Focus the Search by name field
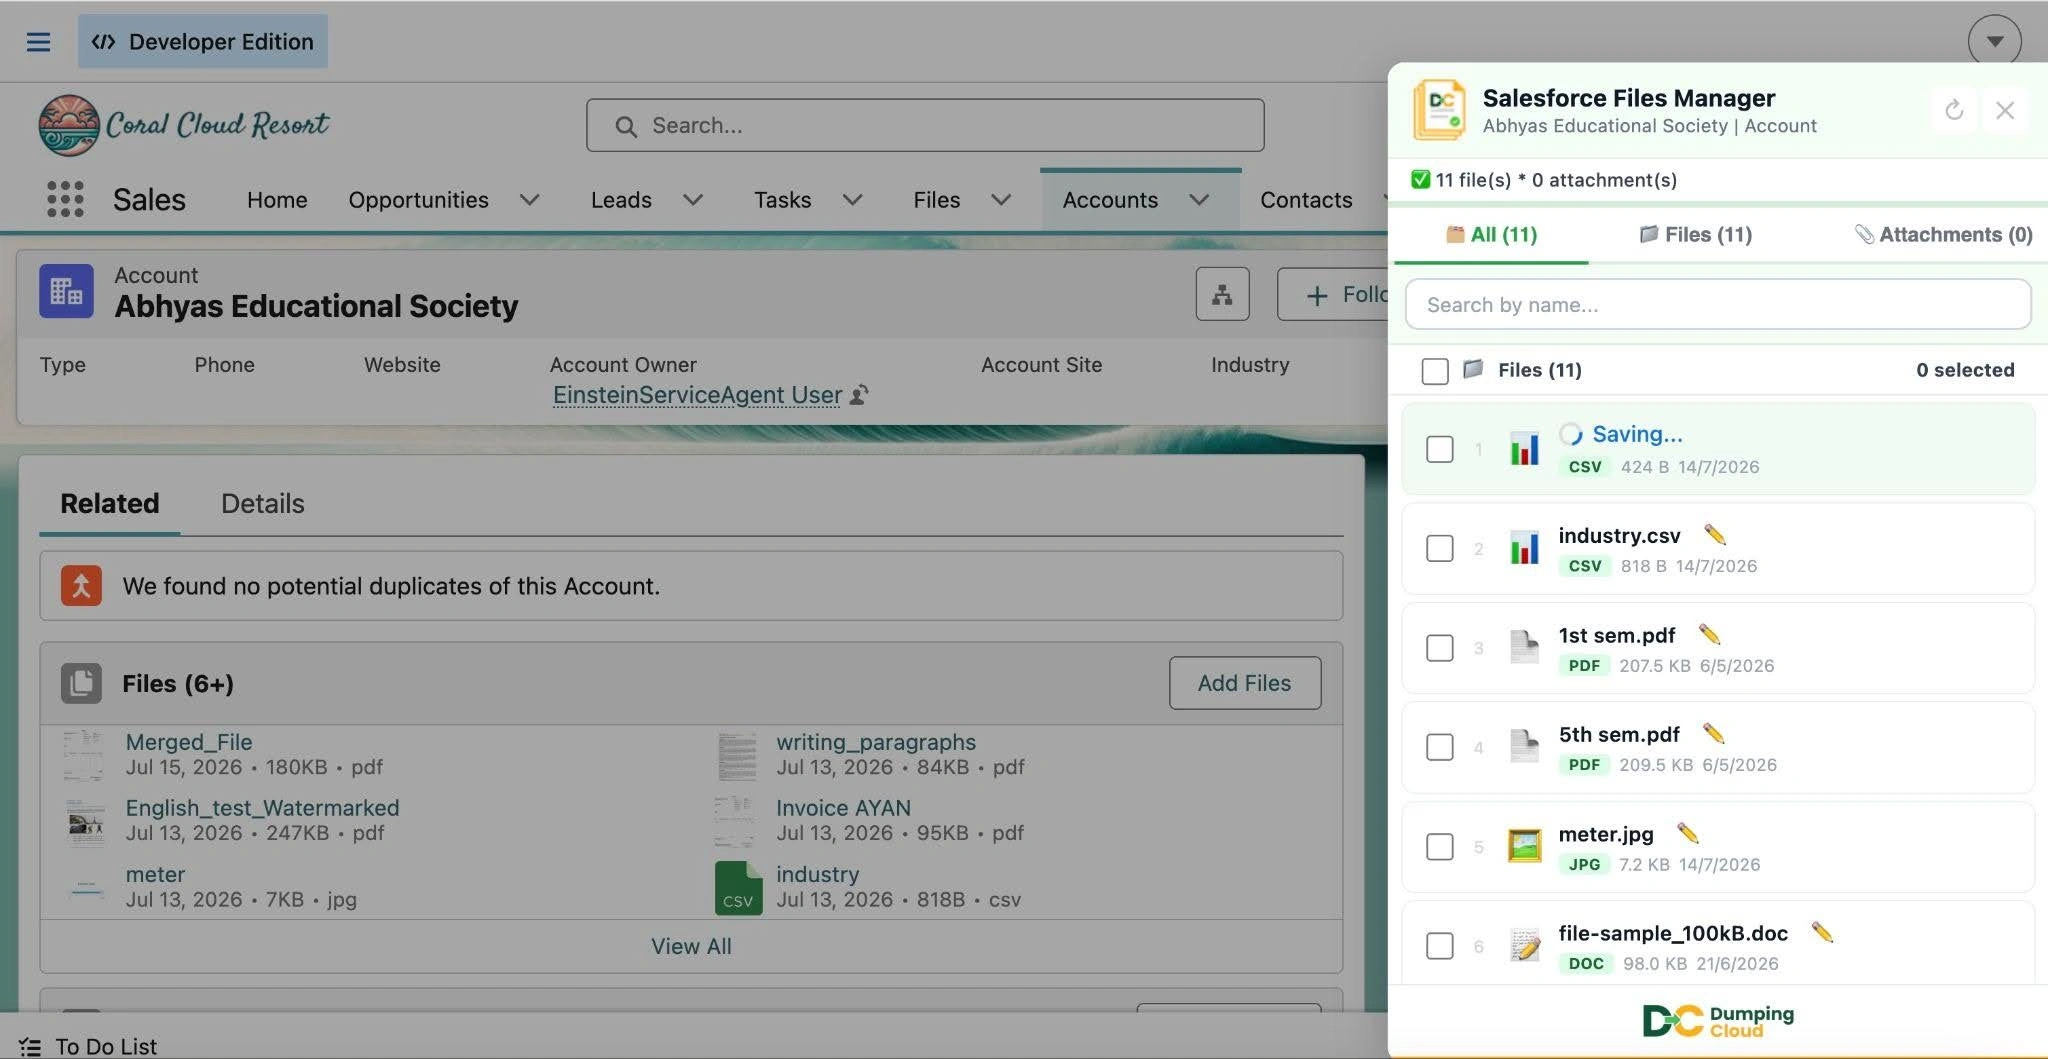Screen dimensions: 2048x1059 click(x=1718, y=304)
